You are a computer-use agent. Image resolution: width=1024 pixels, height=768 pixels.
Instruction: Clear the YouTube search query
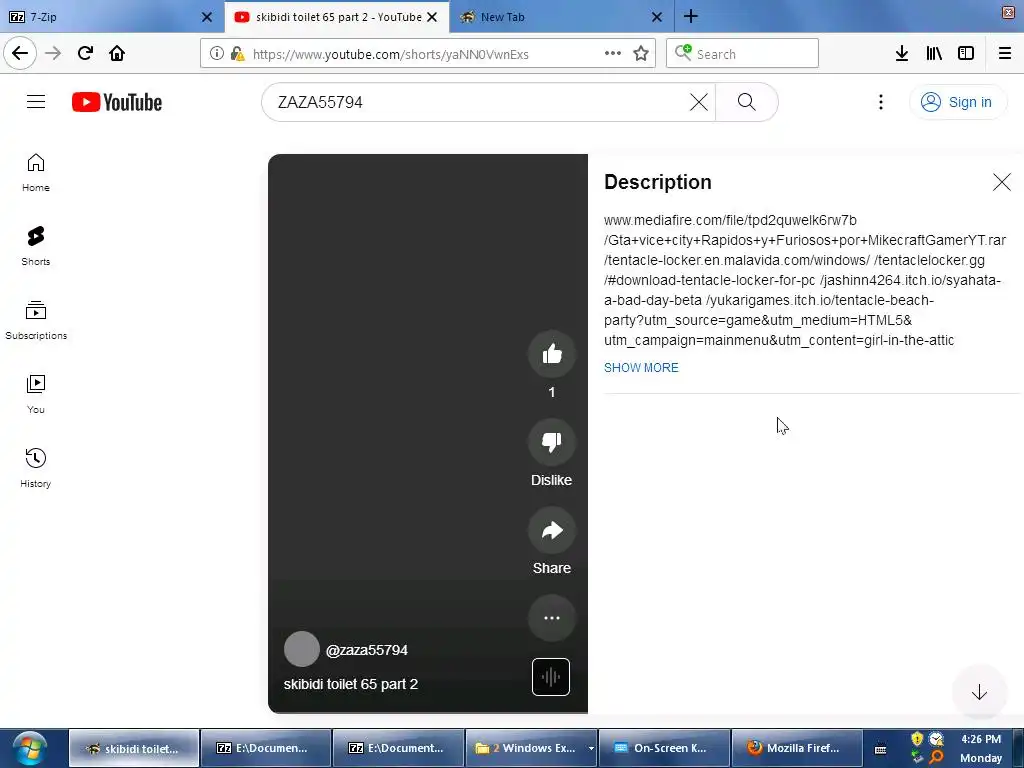[699, 102]
